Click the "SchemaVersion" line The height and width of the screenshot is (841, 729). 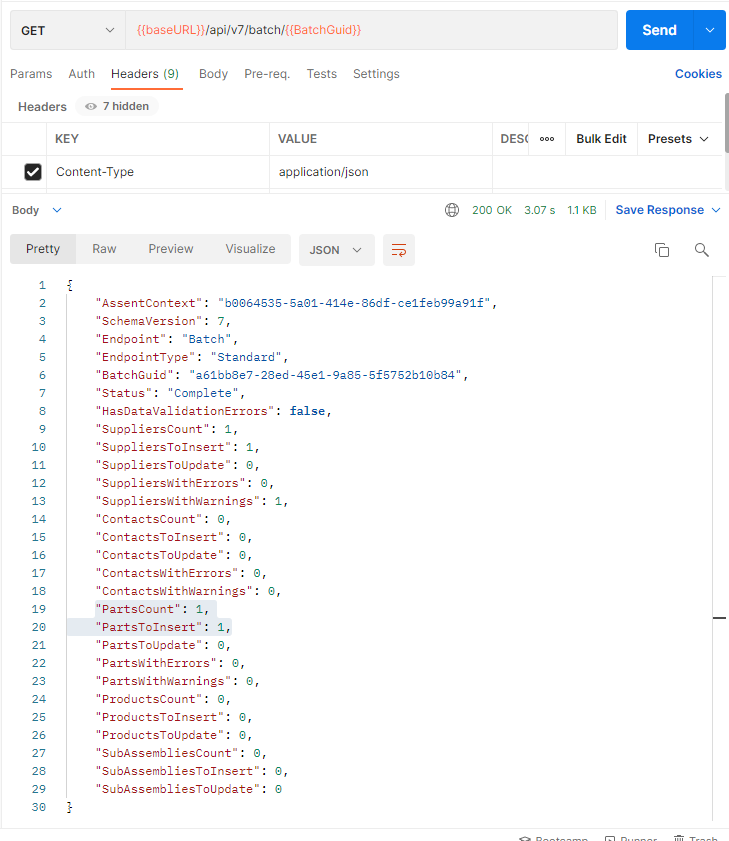[x=163, y=321]
